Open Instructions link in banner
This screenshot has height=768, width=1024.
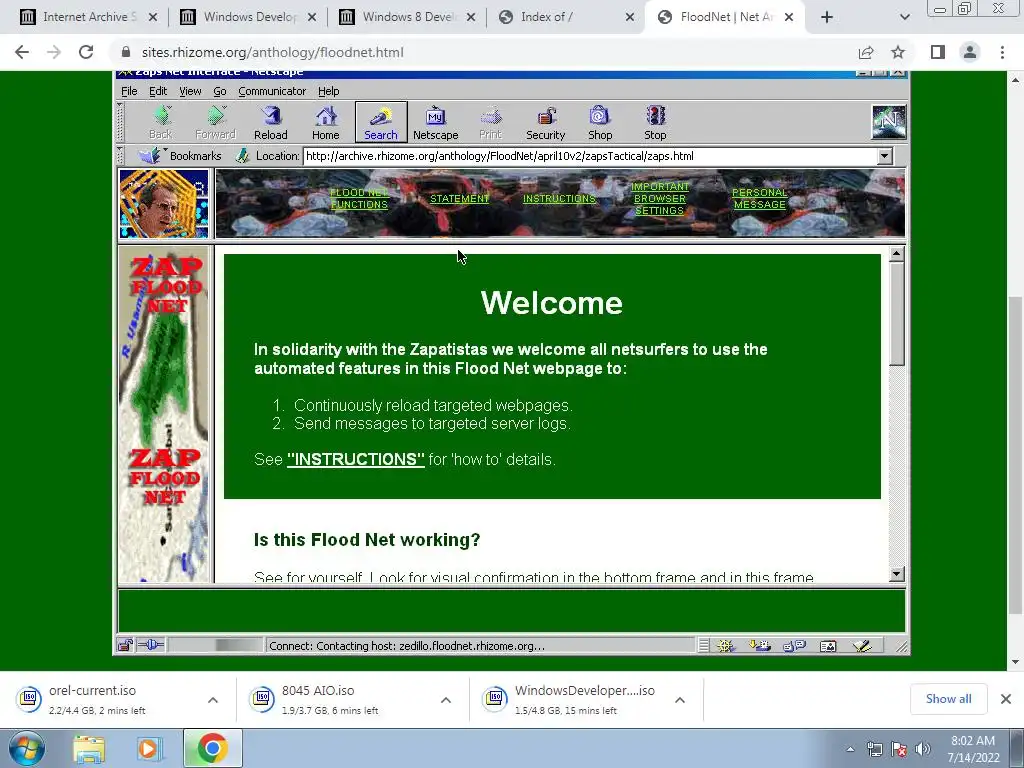(559, 199)
